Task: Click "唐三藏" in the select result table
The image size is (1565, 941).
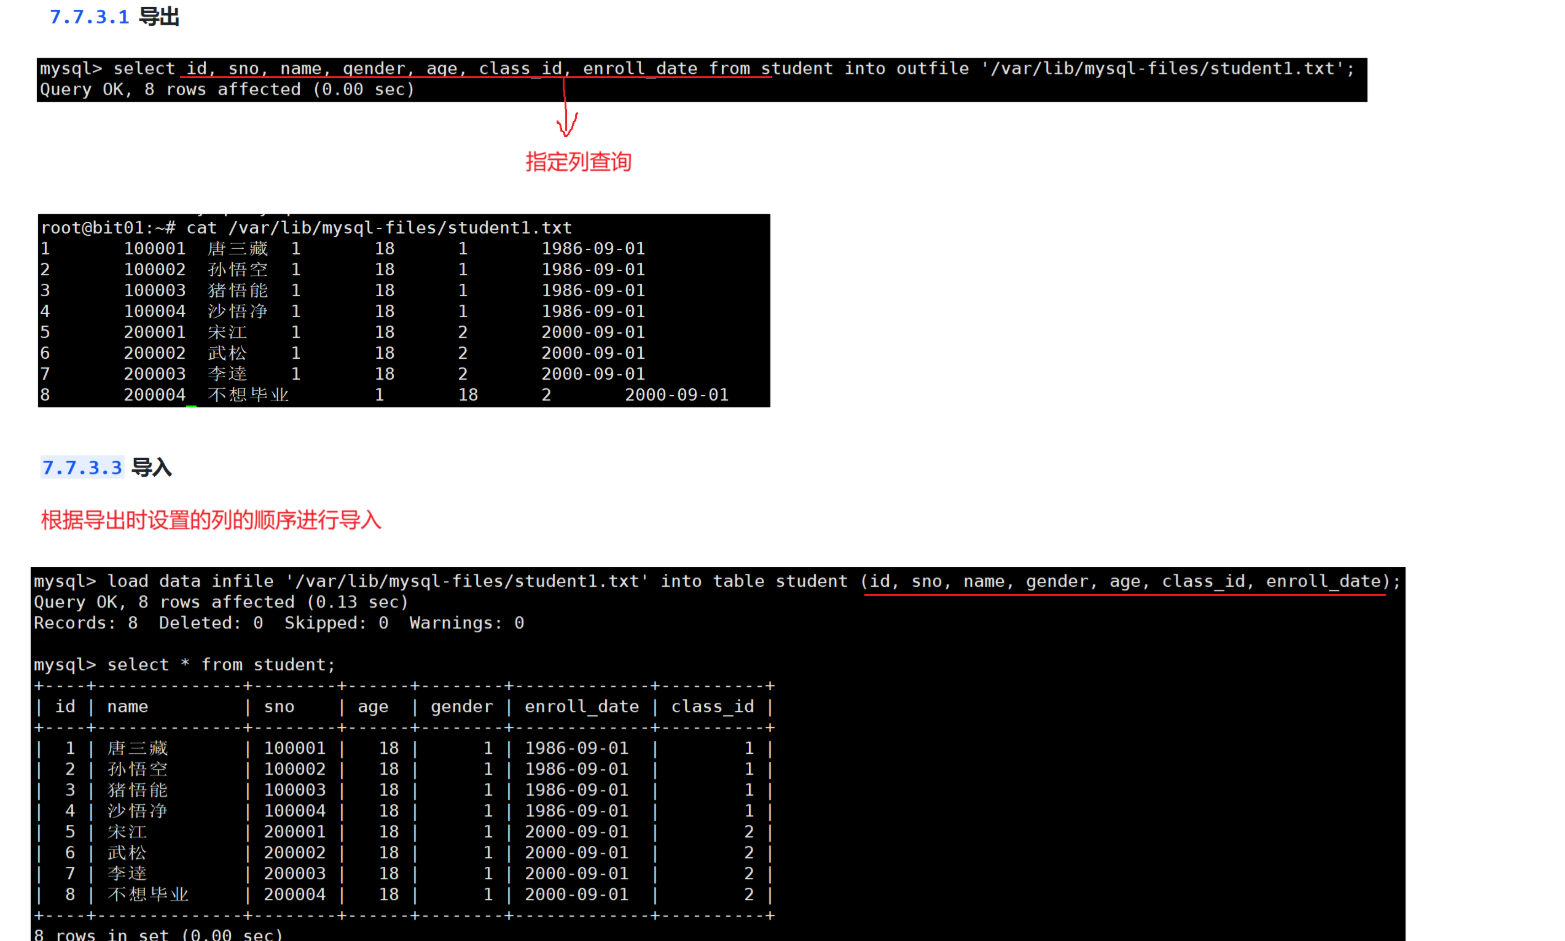Action: (138, 749)
